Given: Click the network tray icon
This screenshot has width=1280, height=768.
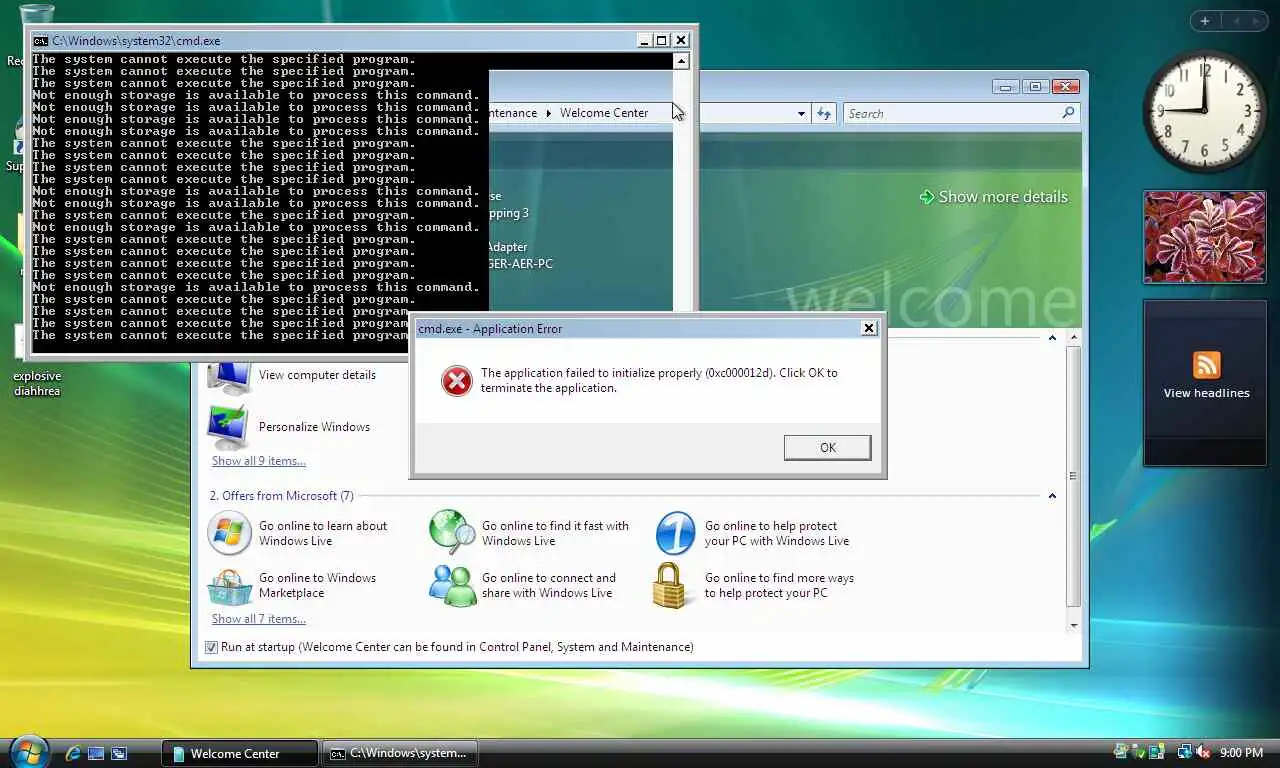Looking at the screenshot, I should coord(1185,752).
